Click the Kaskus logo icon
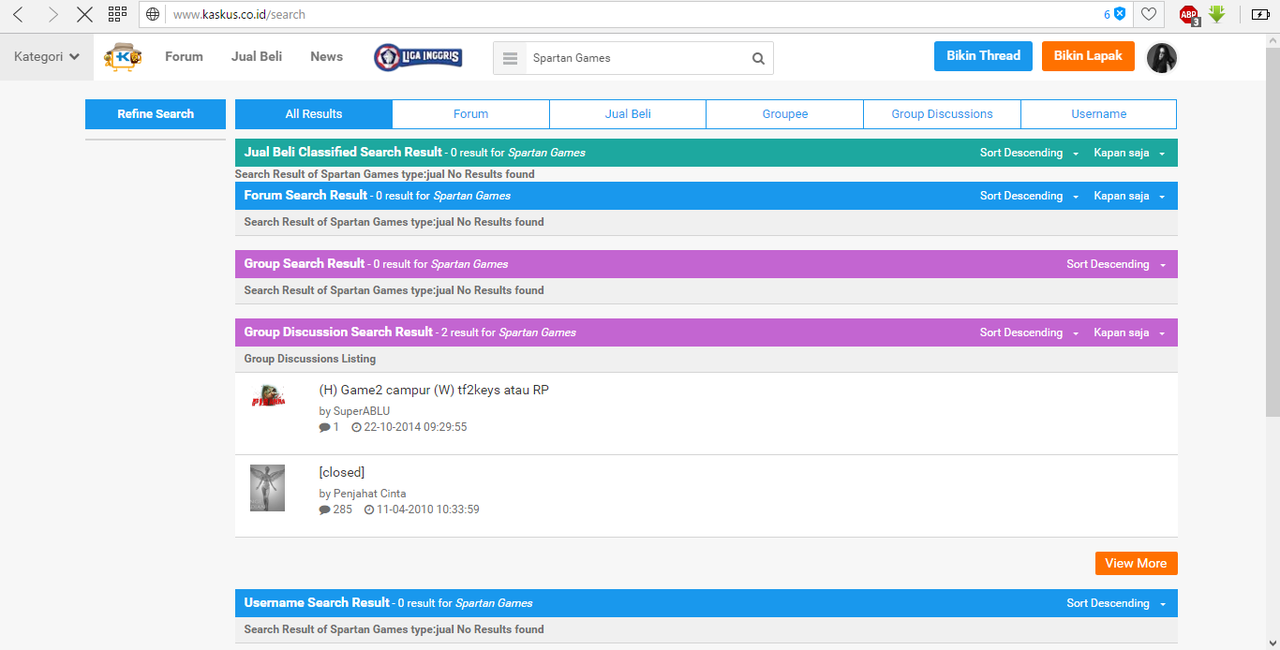The image size is (1280, 650). point(123,57)
